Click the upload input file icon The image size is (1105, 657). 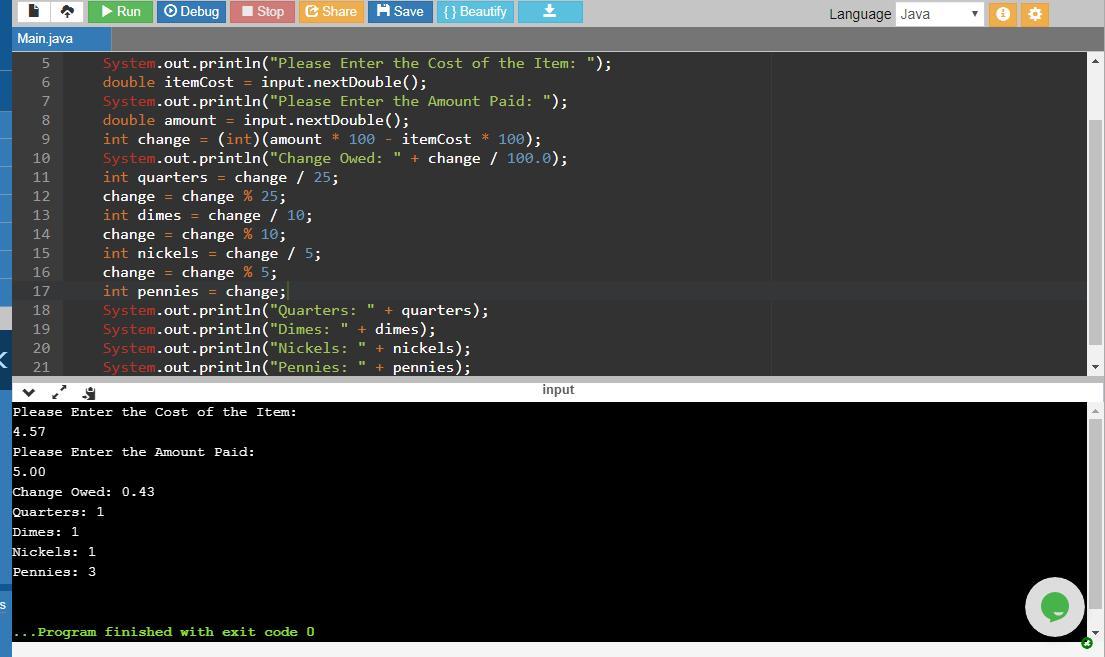[88, 392]
